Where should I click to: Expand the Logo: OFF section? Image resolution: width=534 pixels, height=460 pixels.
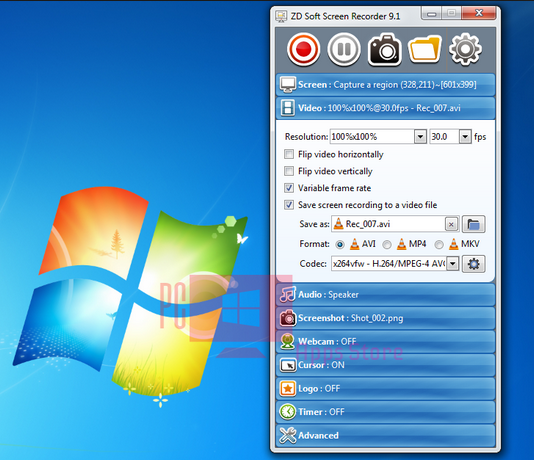pos(386,388)
